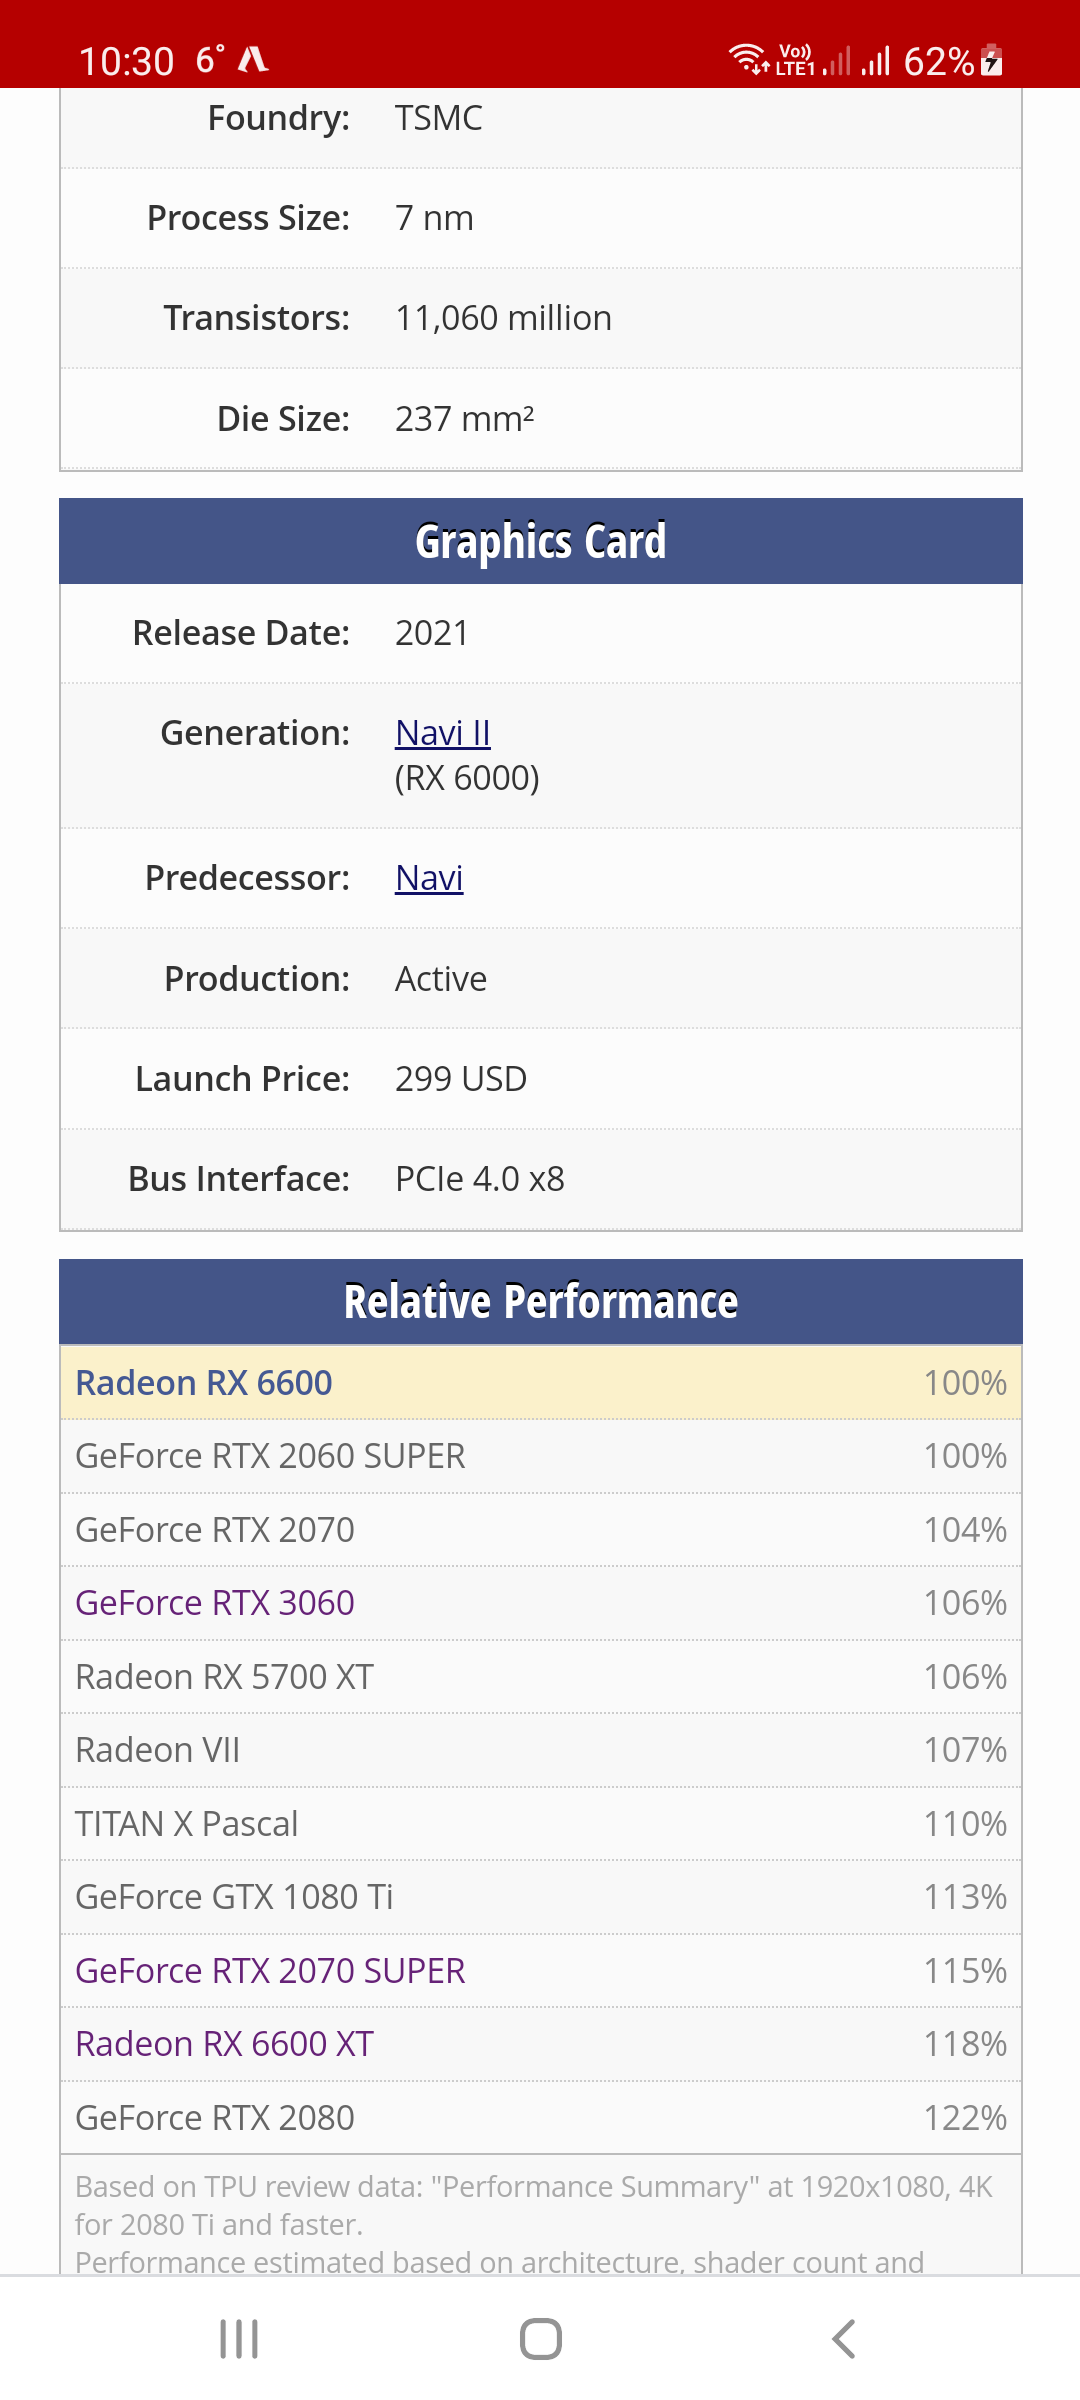Tap the Wi-Fi status bar icon
1080x2400 pixels.
coord(747,60)
